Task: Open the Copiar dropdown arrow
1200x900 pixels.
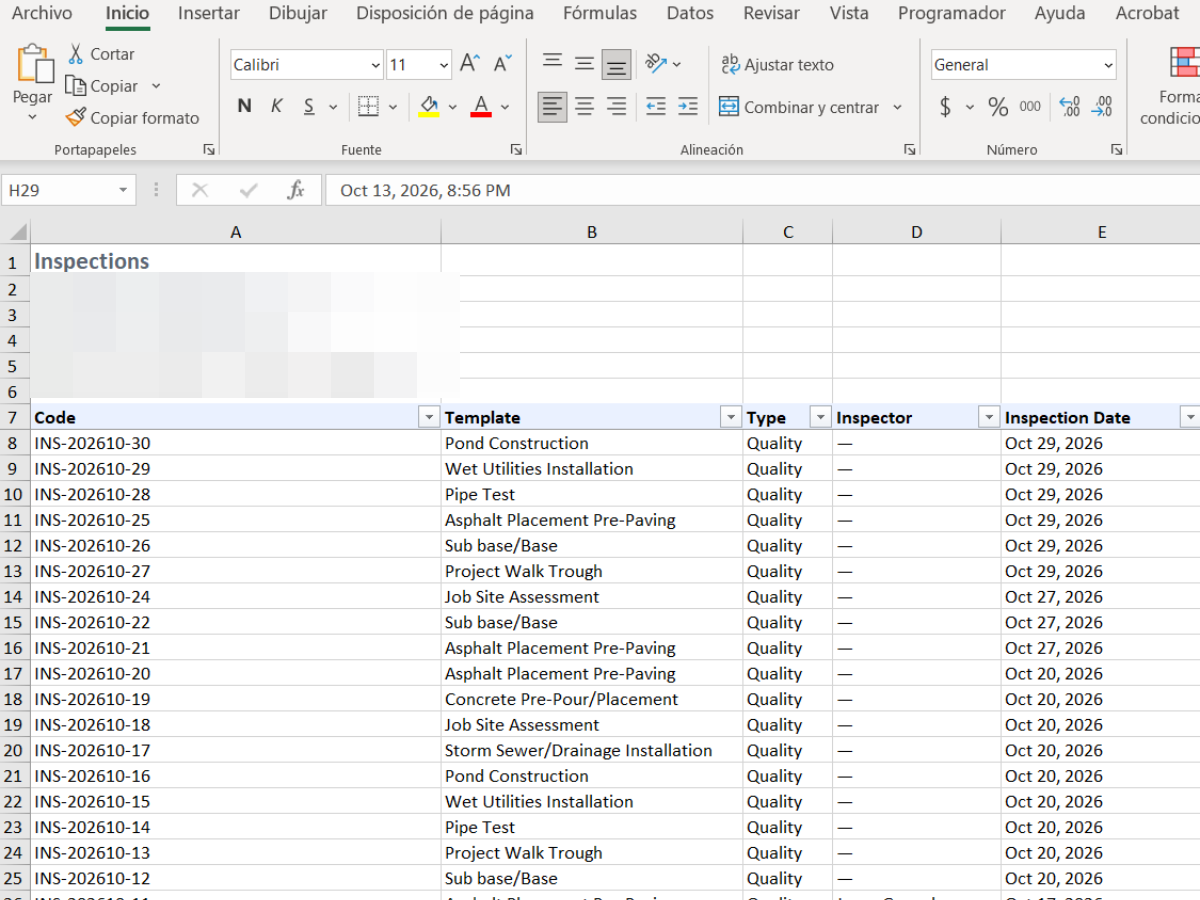Action: click(156, 86)
